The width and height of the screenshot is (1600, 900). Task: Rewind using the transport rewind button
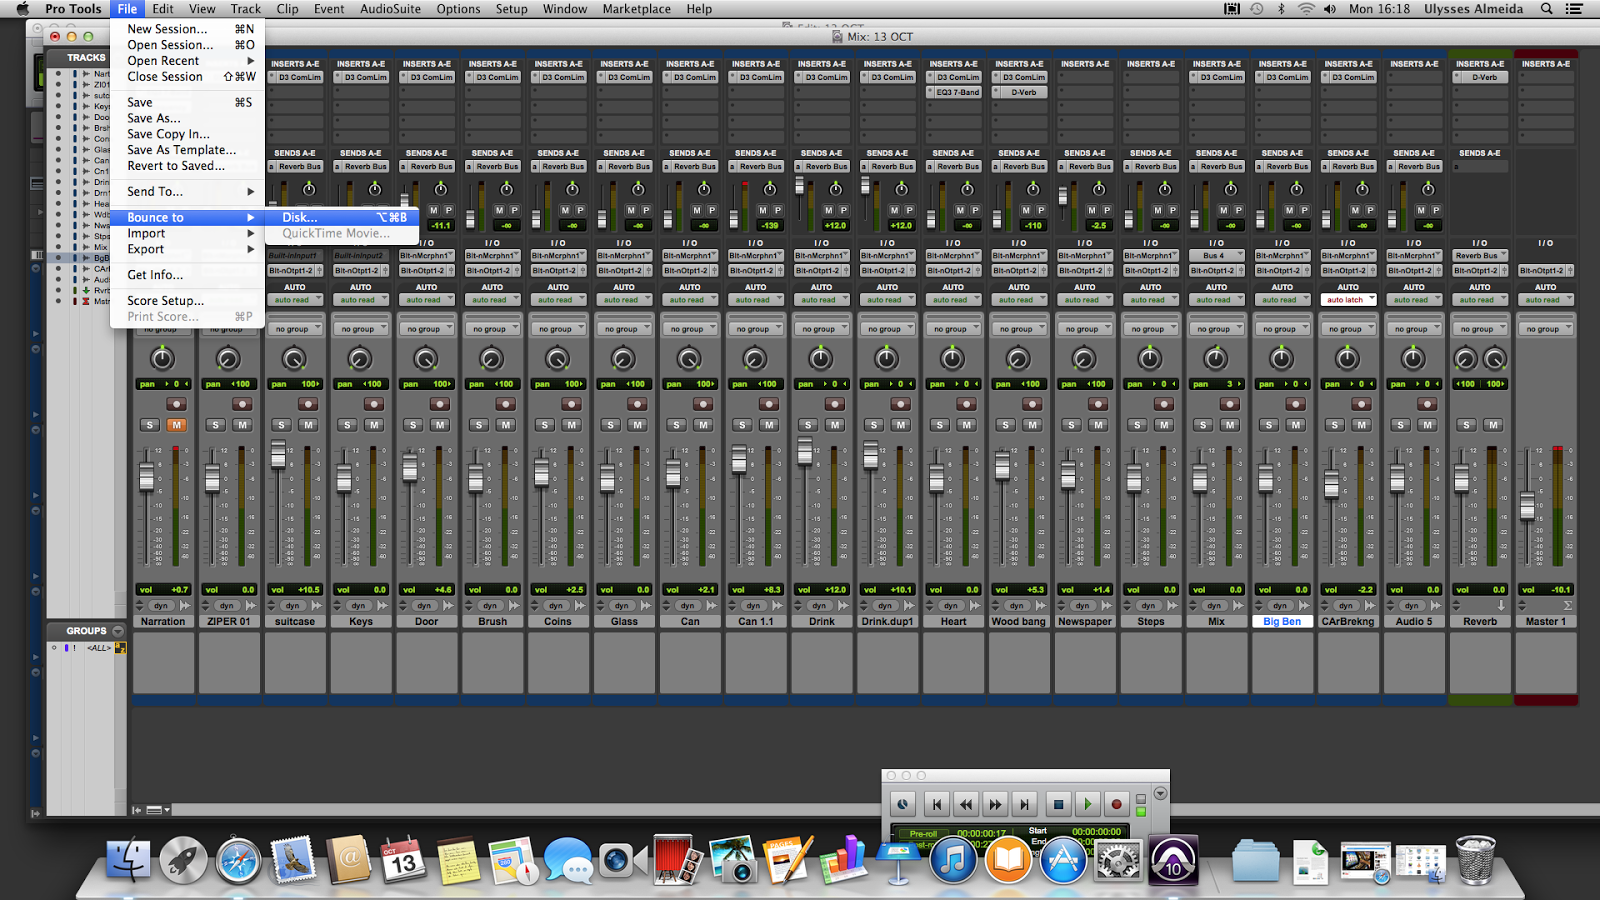966,804
